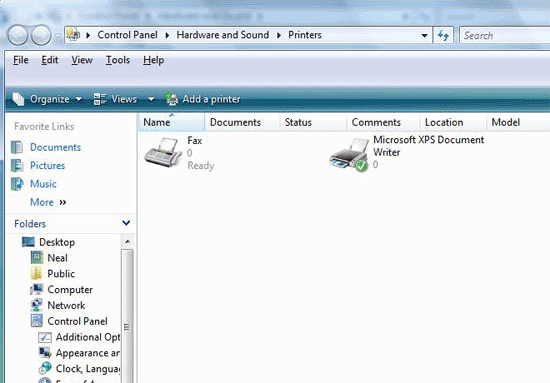This screenshot has height=383, width=550.
Task: Select Computer in the folder tree
Action: (x=70, y=290)
